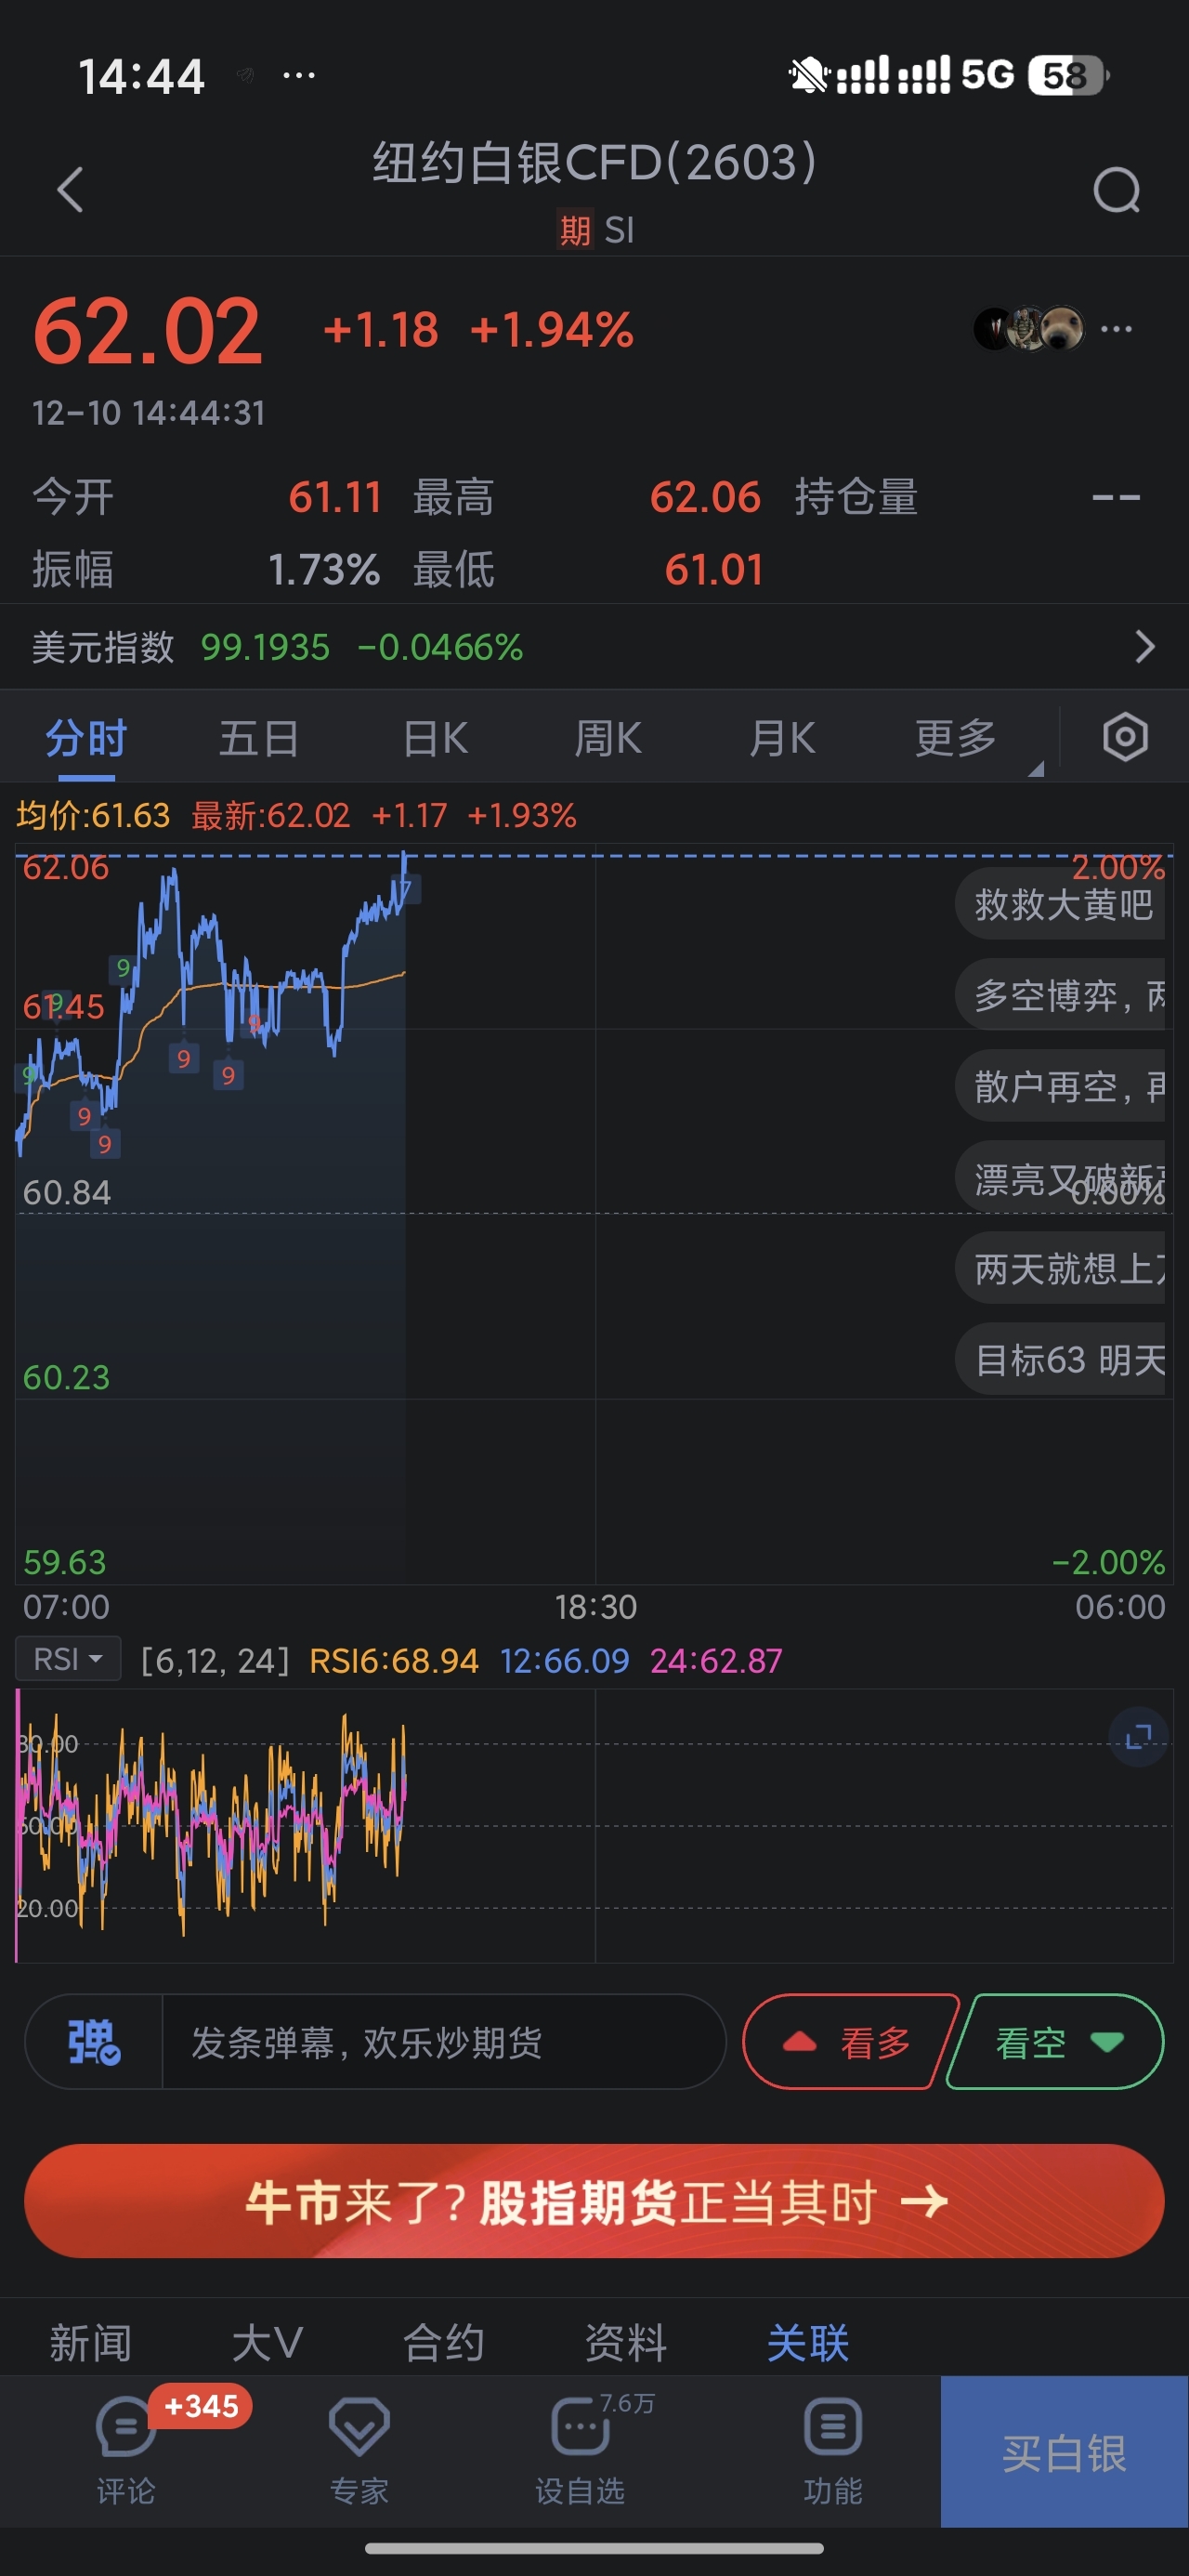
Task: Tap the 散户再空 danmaku comment
Action: 1060,1086
